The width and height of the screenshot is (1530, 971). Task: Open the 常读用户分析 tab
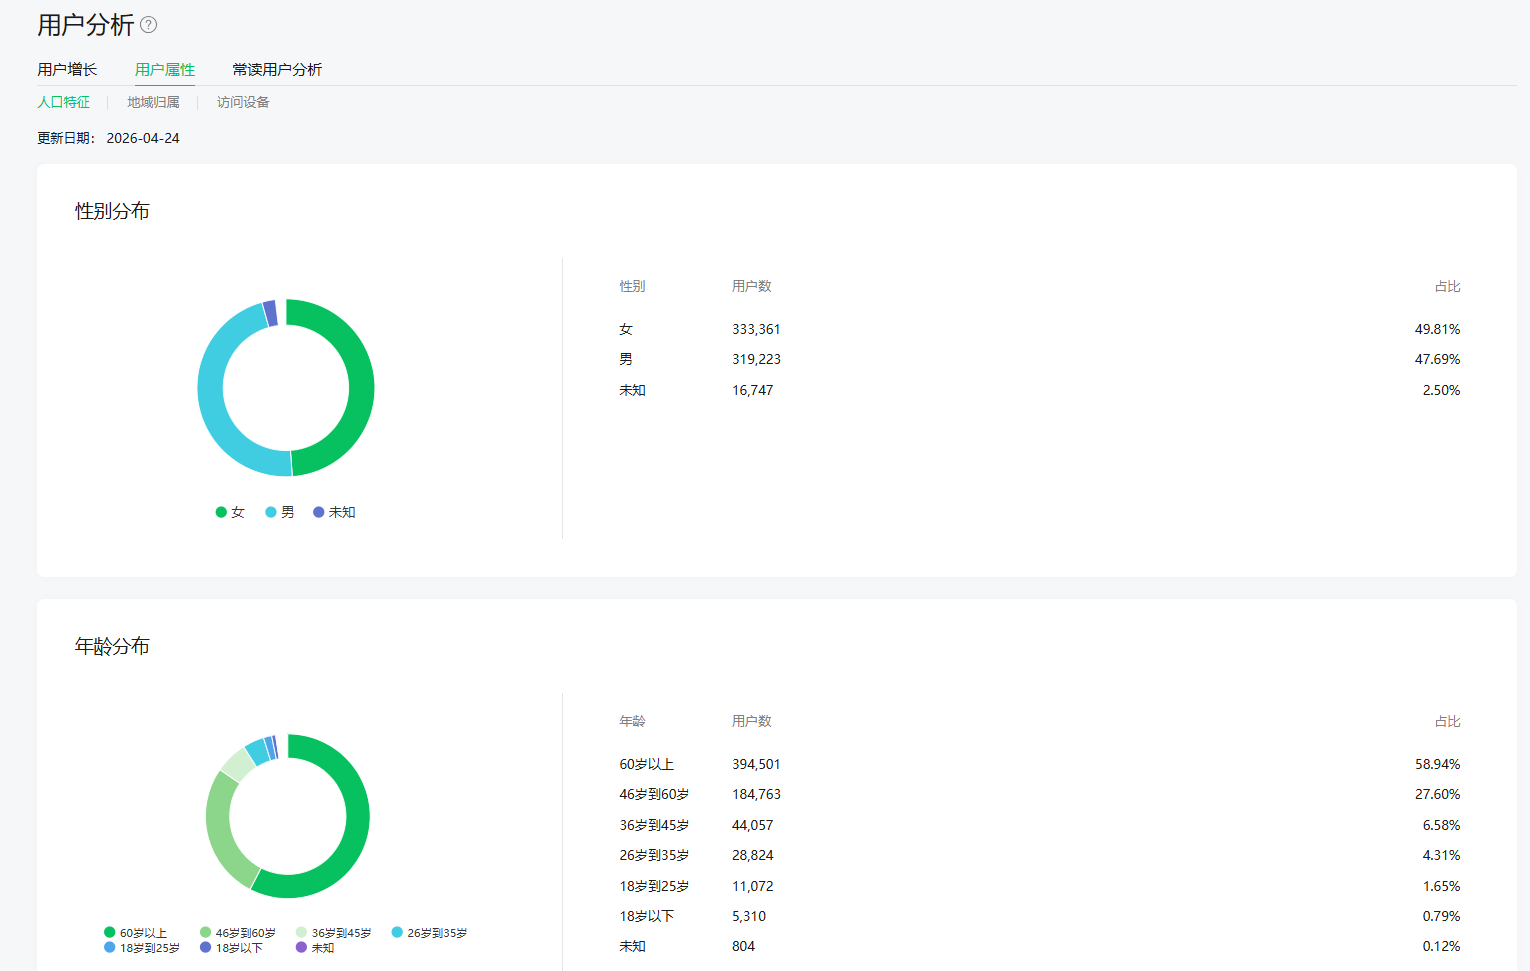pyautogui.click(x=277, y=69)
